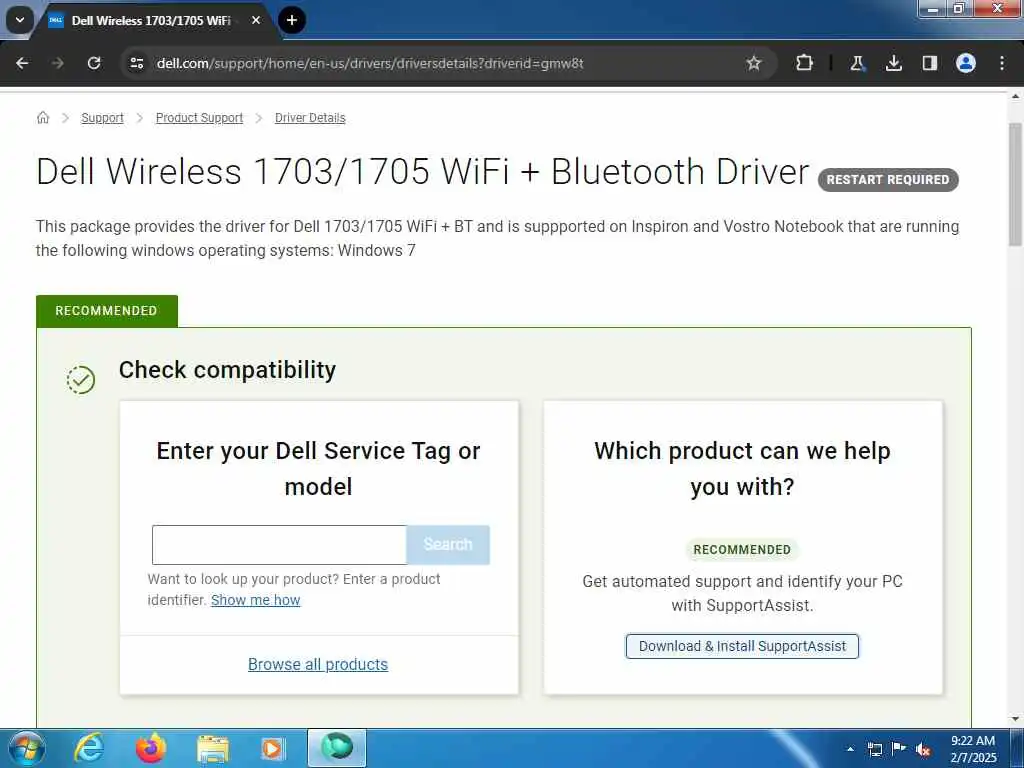Image resolution: width=1024 pixels, height=768 pixels.
Task: Click the forward navigation arrow
Action: [x=58, y=63]
